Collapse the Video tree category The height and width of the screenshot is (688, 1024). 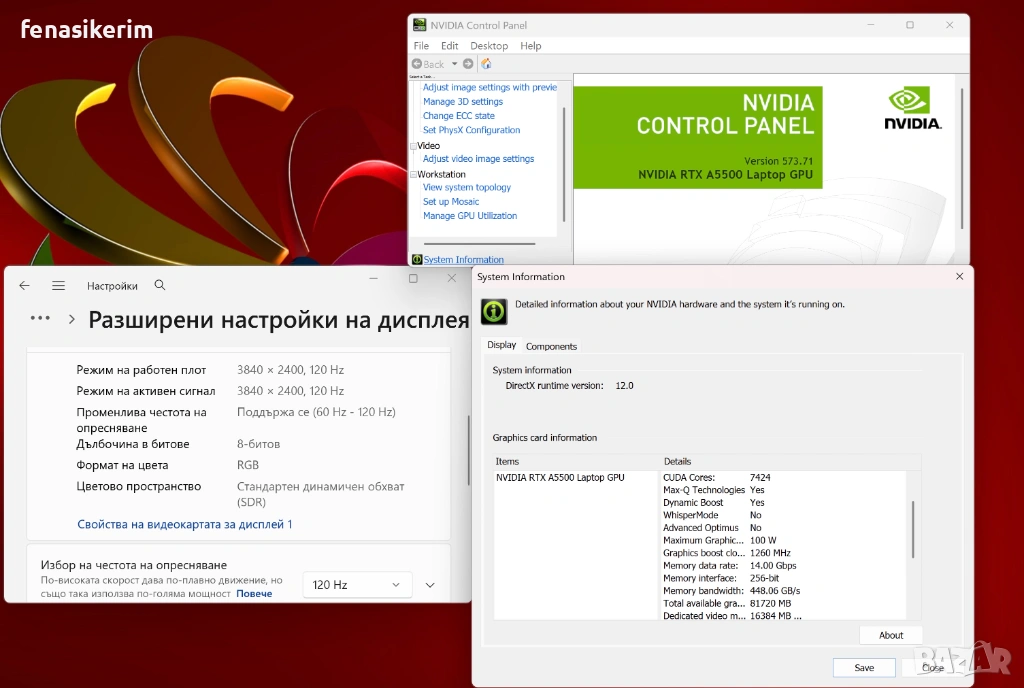(x=414, y=146)
